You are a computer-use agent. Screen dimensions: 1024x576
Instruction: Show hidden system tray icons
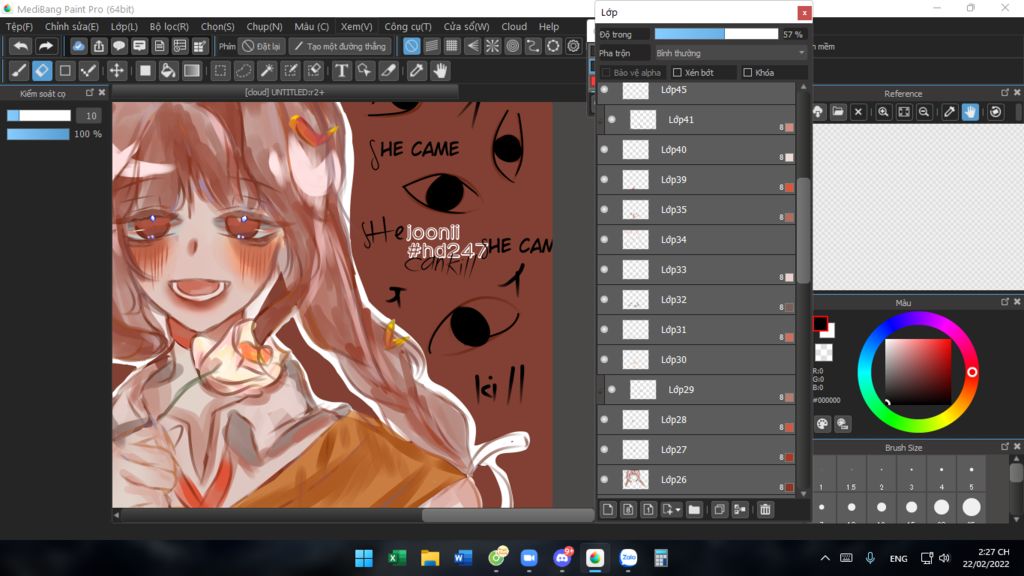825,558
